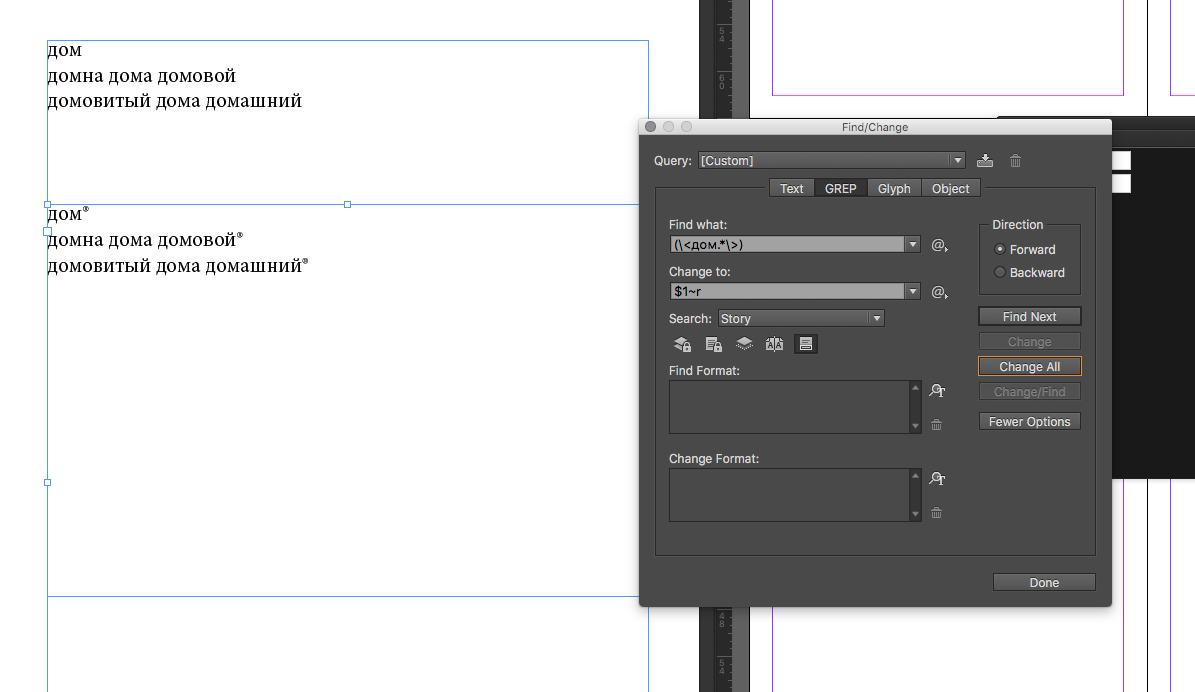The height and width of the screenshot is (692, 1195).
Task: Click the dimmed Change button
Action: (x=1030, y=341)
